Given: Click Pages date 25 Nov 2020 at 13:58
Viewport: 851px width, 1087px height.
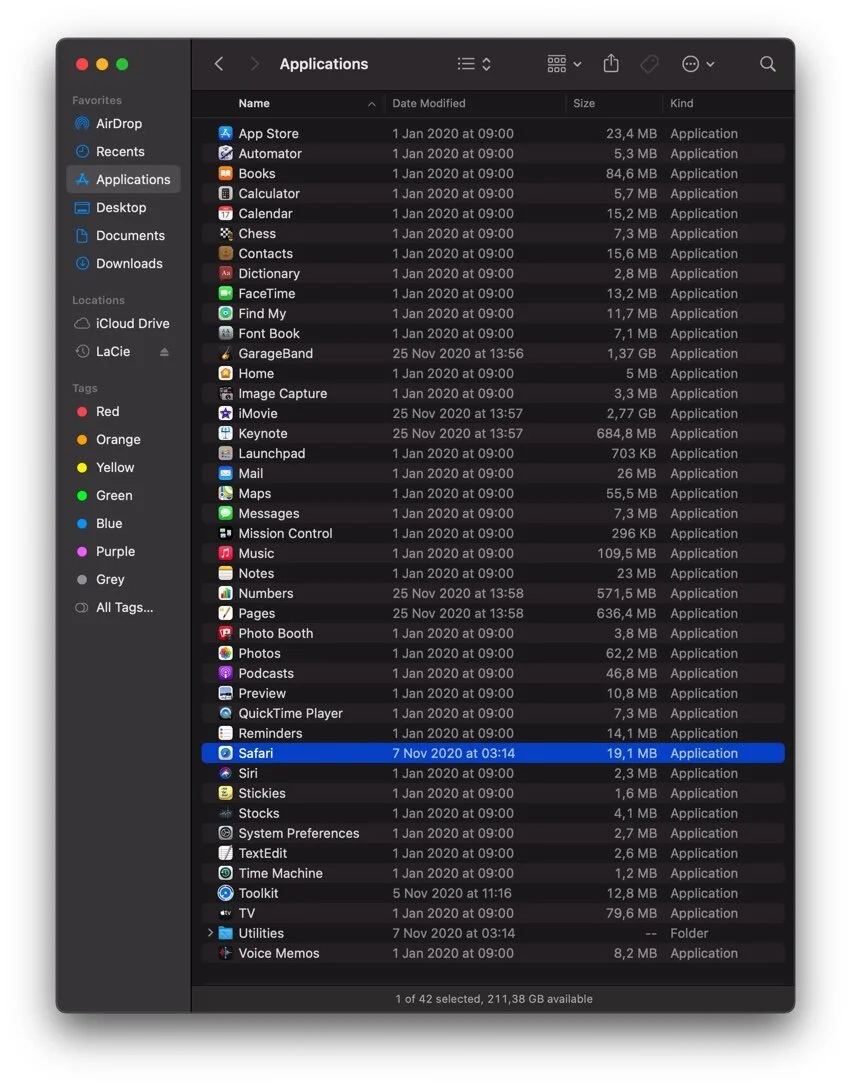Looking at the screenshot, I should click(x=457, y=614).
